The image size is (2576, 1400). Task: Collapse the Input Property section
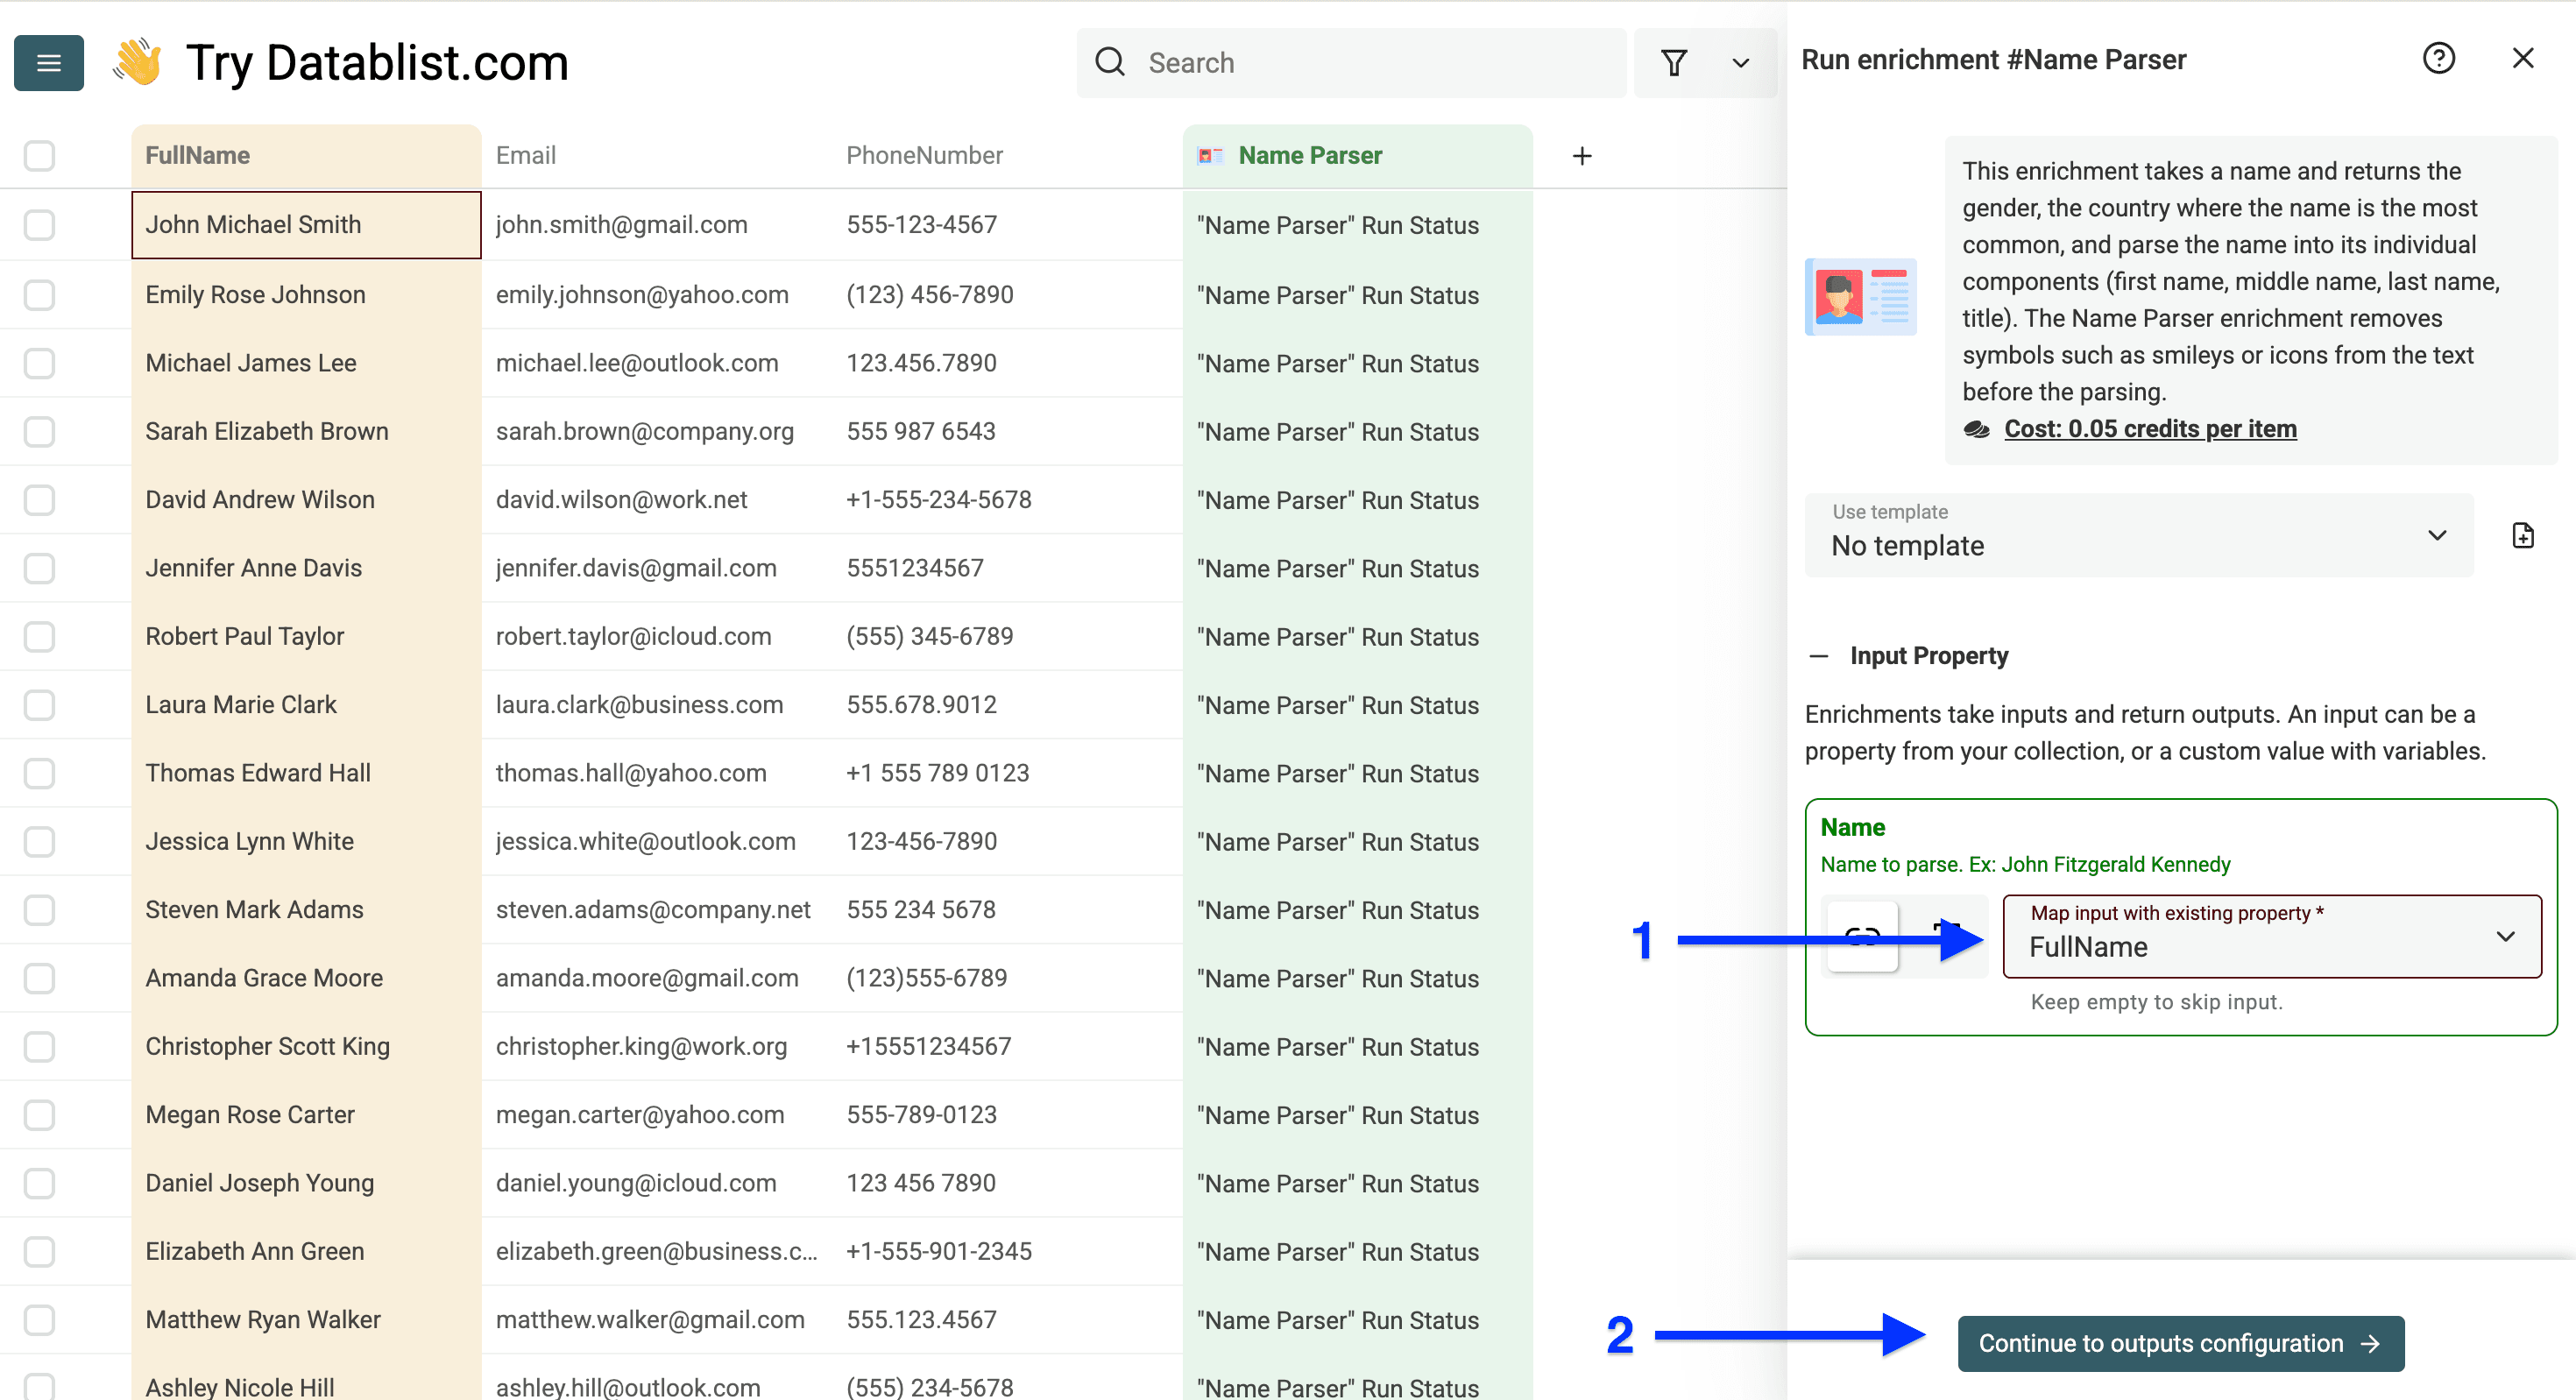[1820, 656]
